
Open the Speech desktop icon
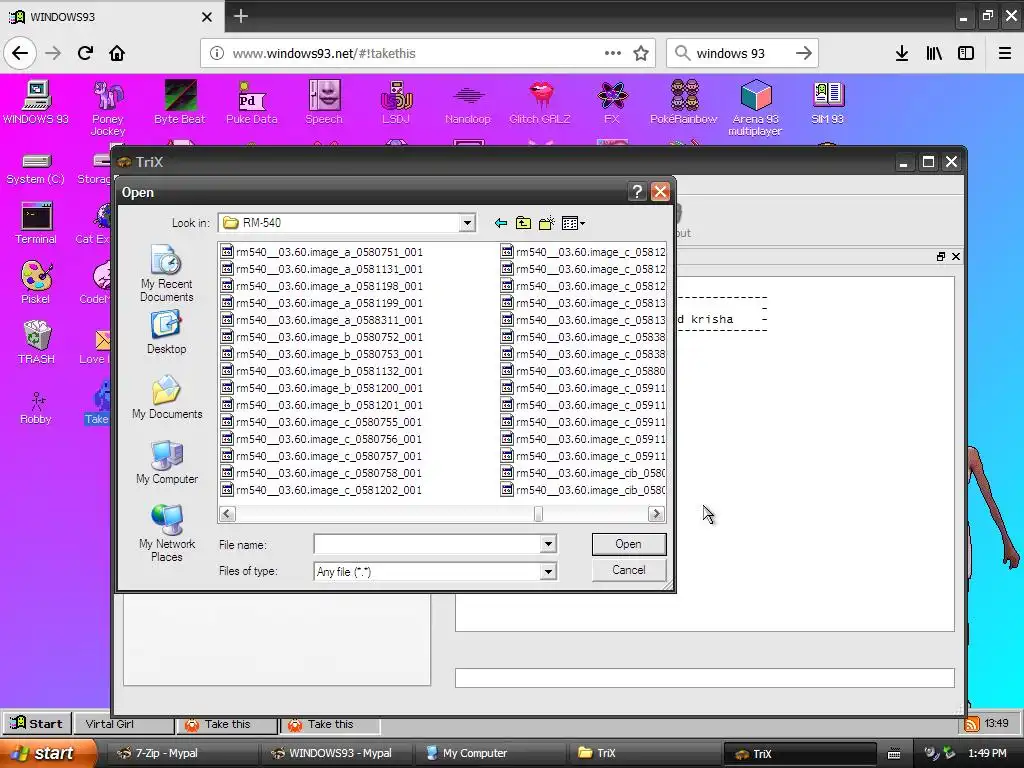pos(324,103)
